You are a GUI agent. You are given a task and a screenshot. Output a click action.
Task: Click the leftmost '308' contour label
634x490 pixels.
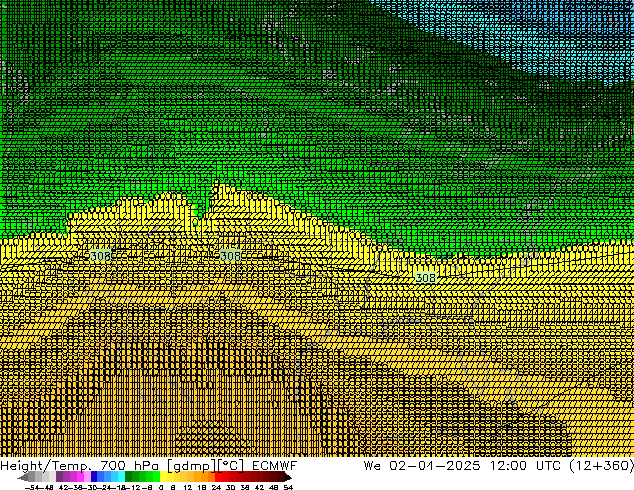[x=100, y=256]
